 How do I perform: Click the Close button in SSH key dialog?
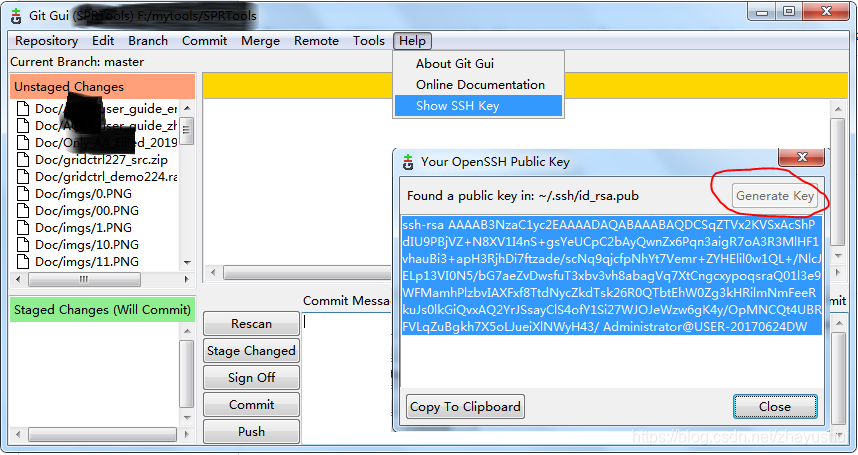click(x=775, y=407)
